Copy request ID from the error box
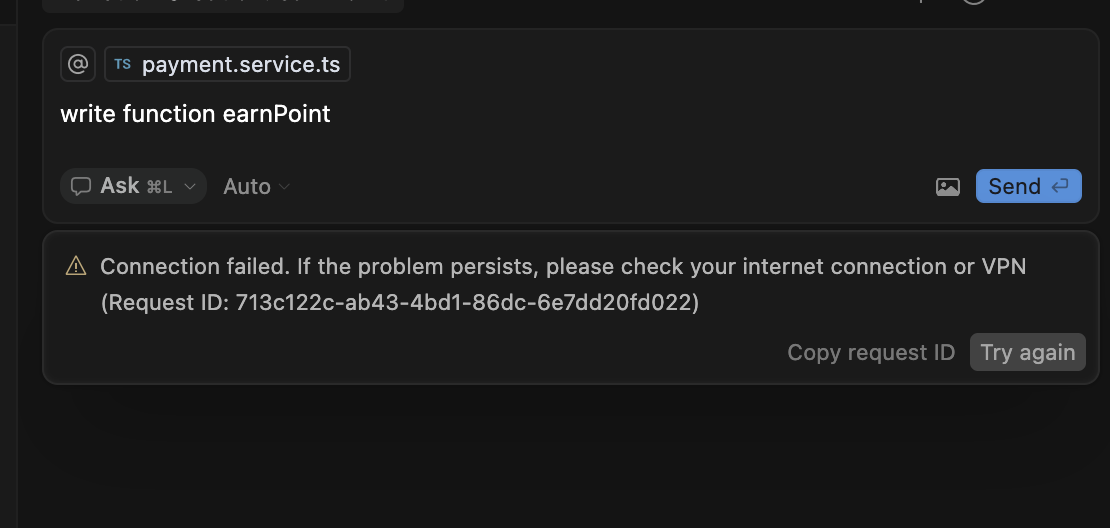1110x528 pixels. pyautogui.click(x=871, y=352)
